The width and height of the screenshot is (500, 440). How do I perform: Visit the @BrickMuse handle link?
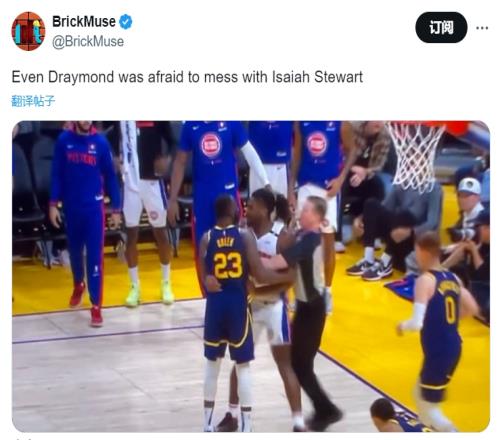coord(88,42)
